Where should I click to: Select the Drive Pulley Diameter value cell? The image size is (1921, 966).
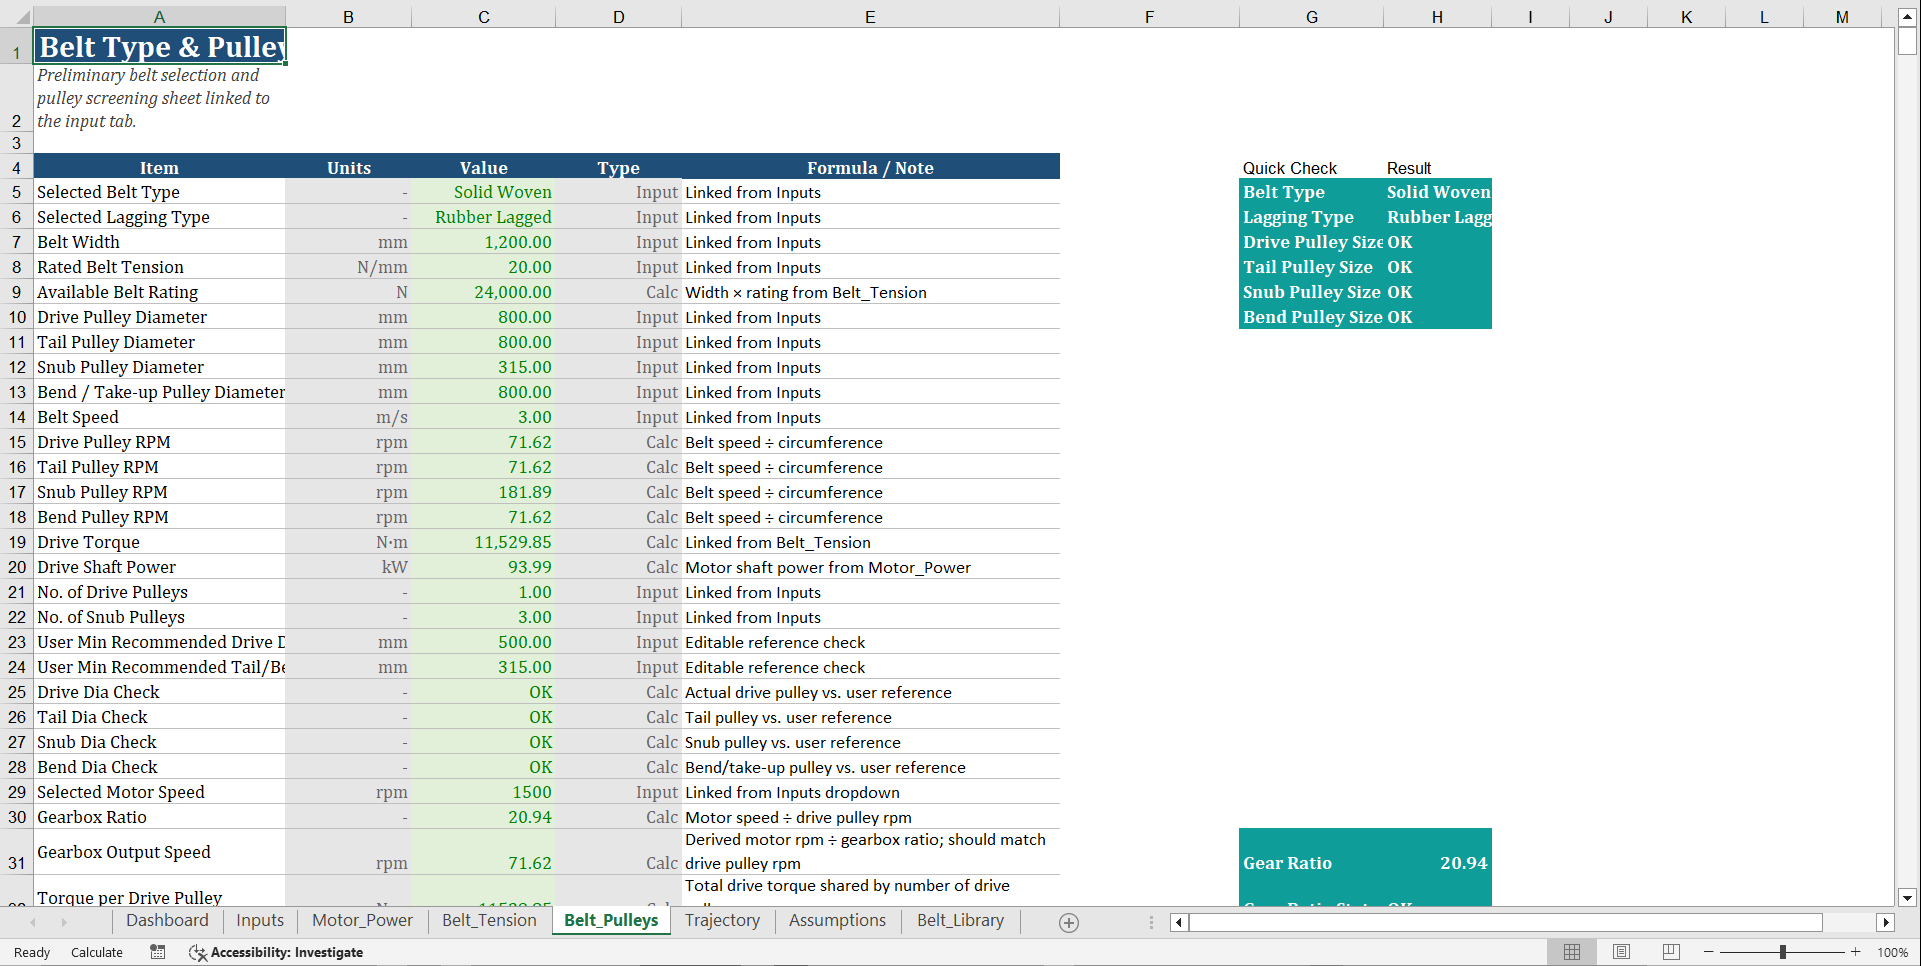click(x=484, y=317)
